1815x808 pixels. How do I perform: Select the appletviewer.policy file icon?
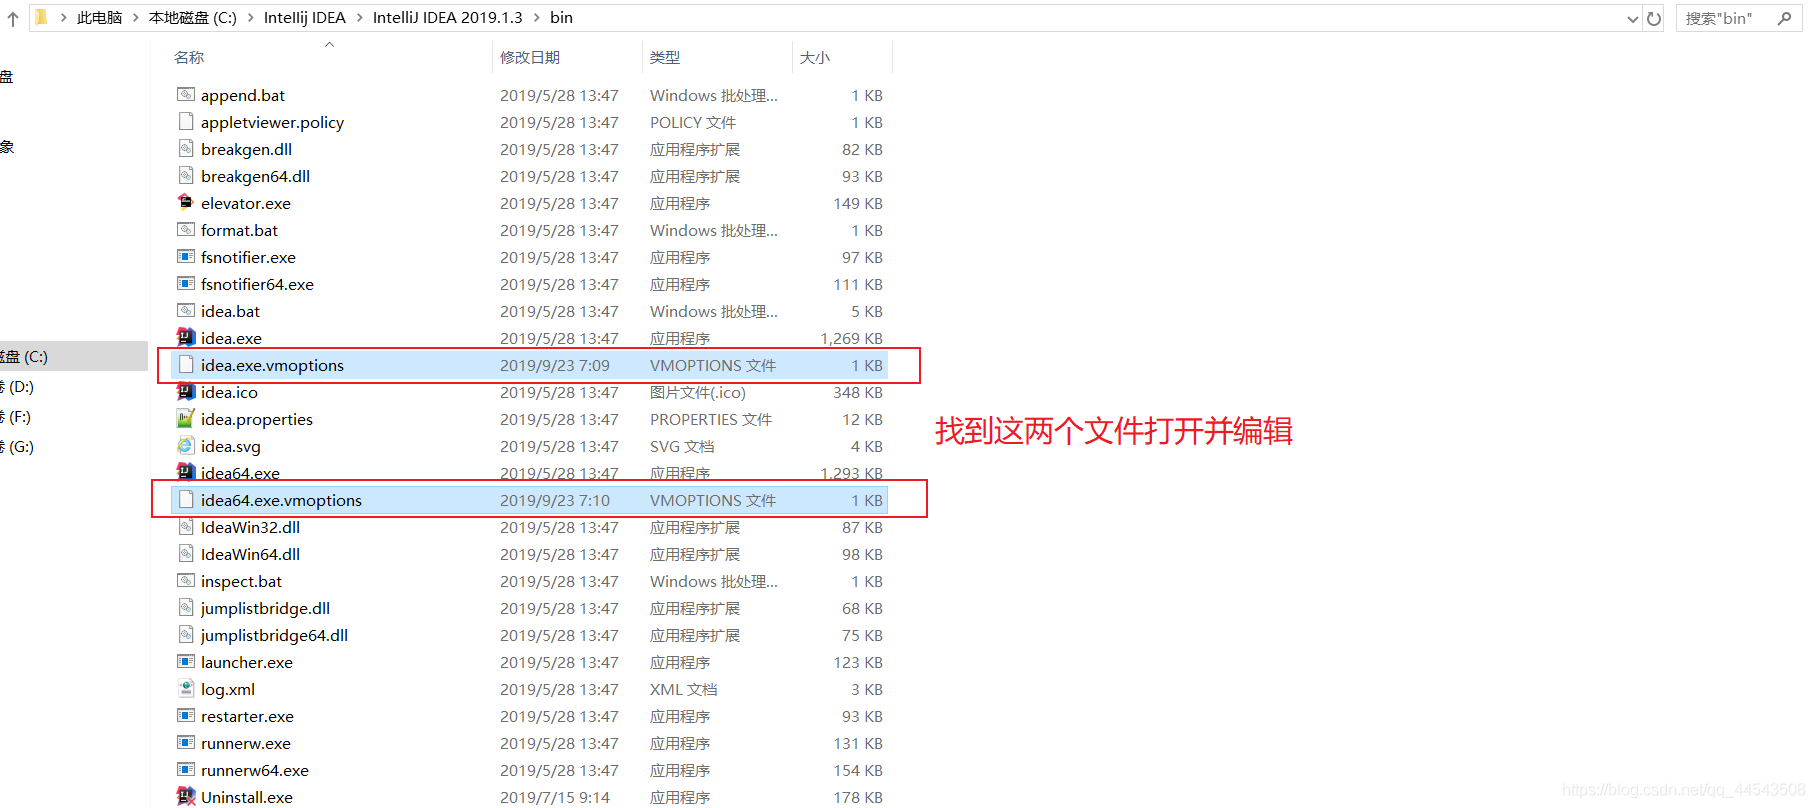pyautogui.click(x=186, y=122)
